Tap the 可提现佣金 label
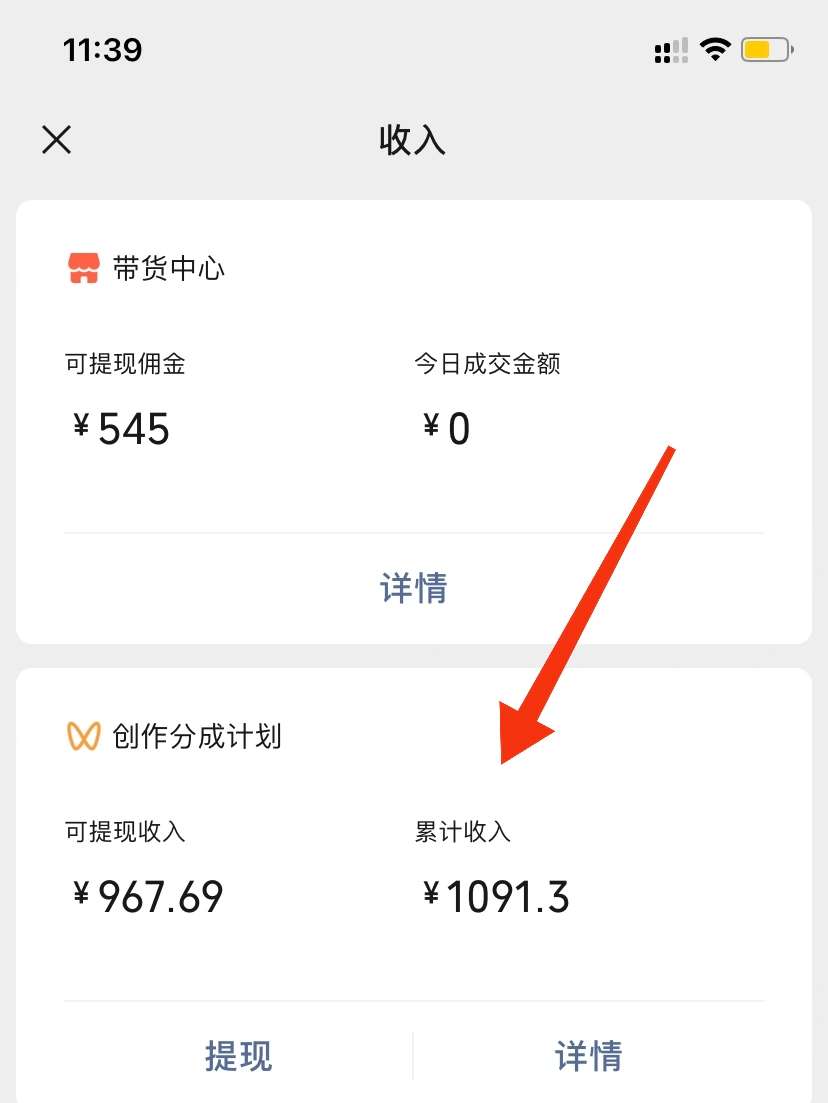828x1103 pixels. tap(125, 364)
